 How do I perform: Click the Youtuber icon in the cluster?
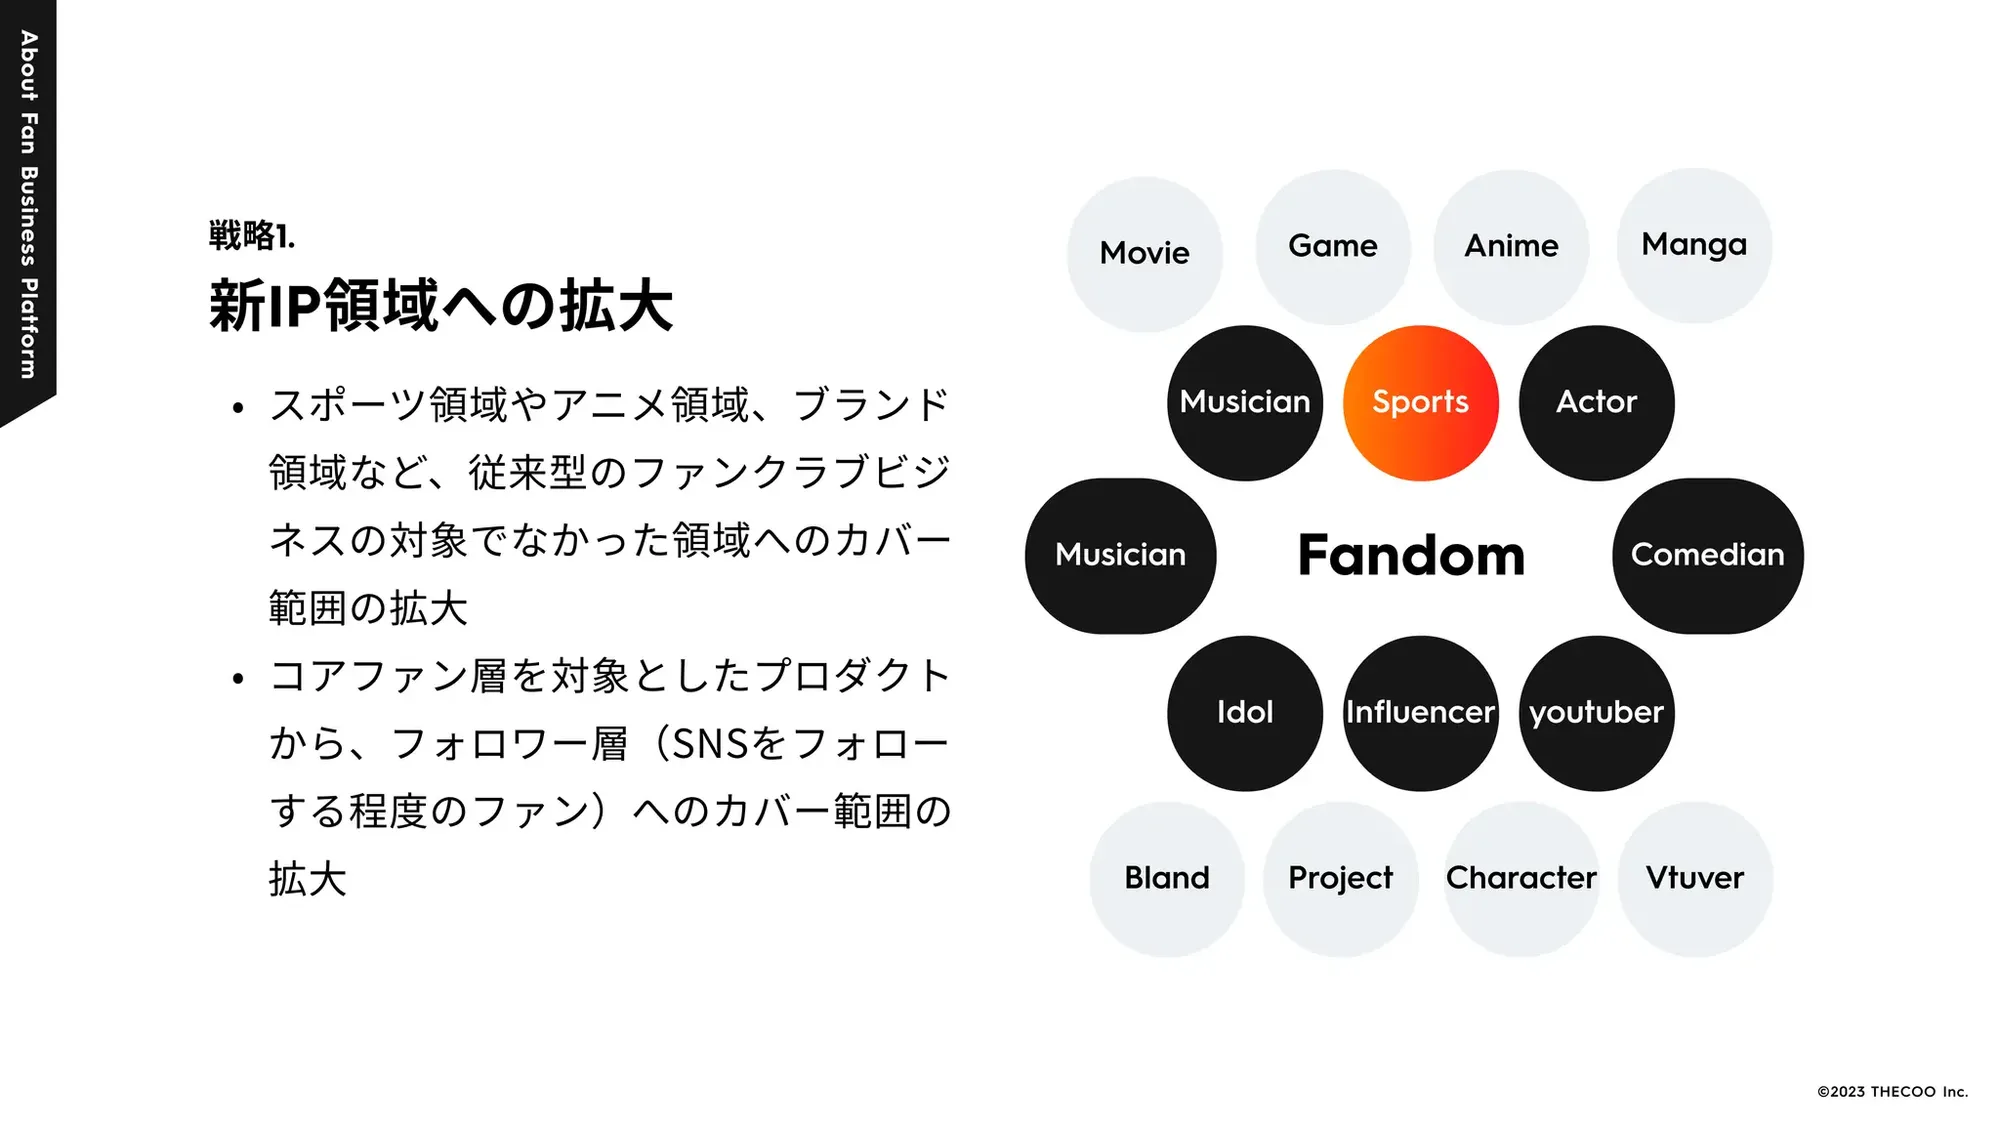(x=1598, y=712)
